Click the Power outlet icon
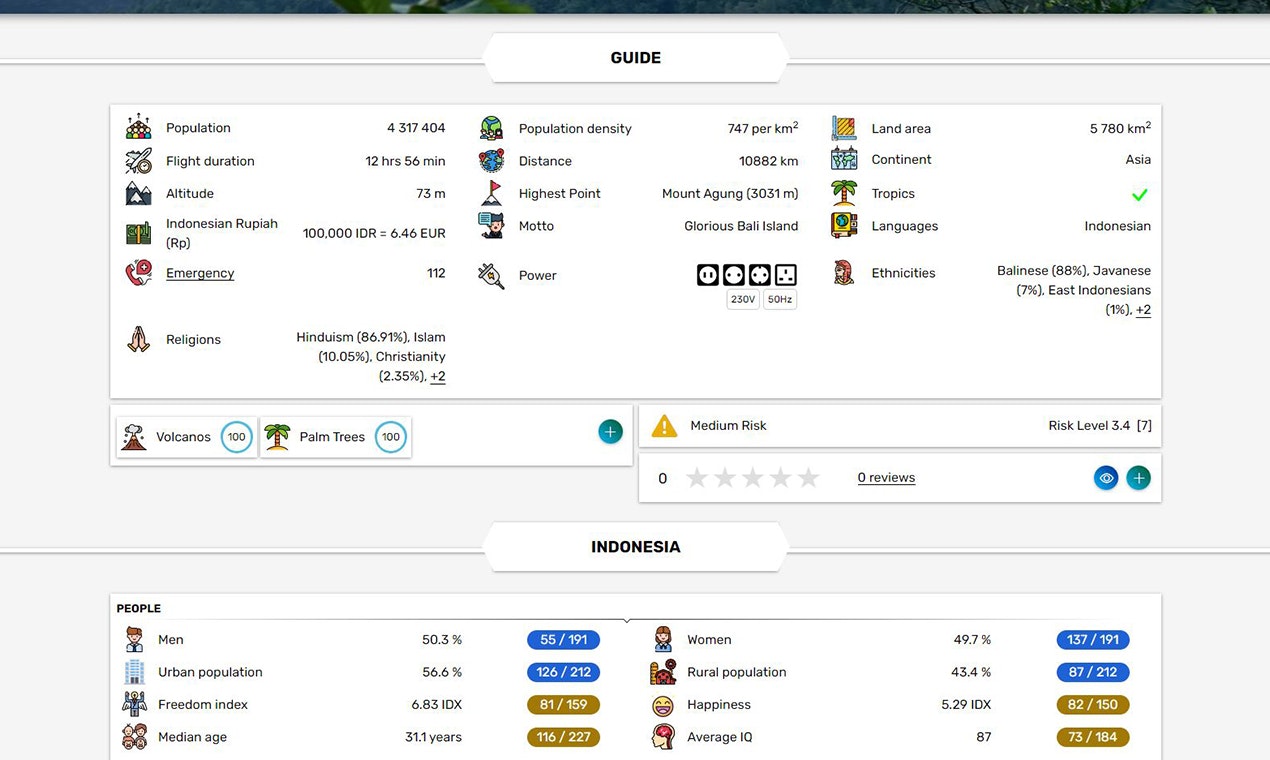Screen dimensions: 1270x760 (x=490, y=275)
